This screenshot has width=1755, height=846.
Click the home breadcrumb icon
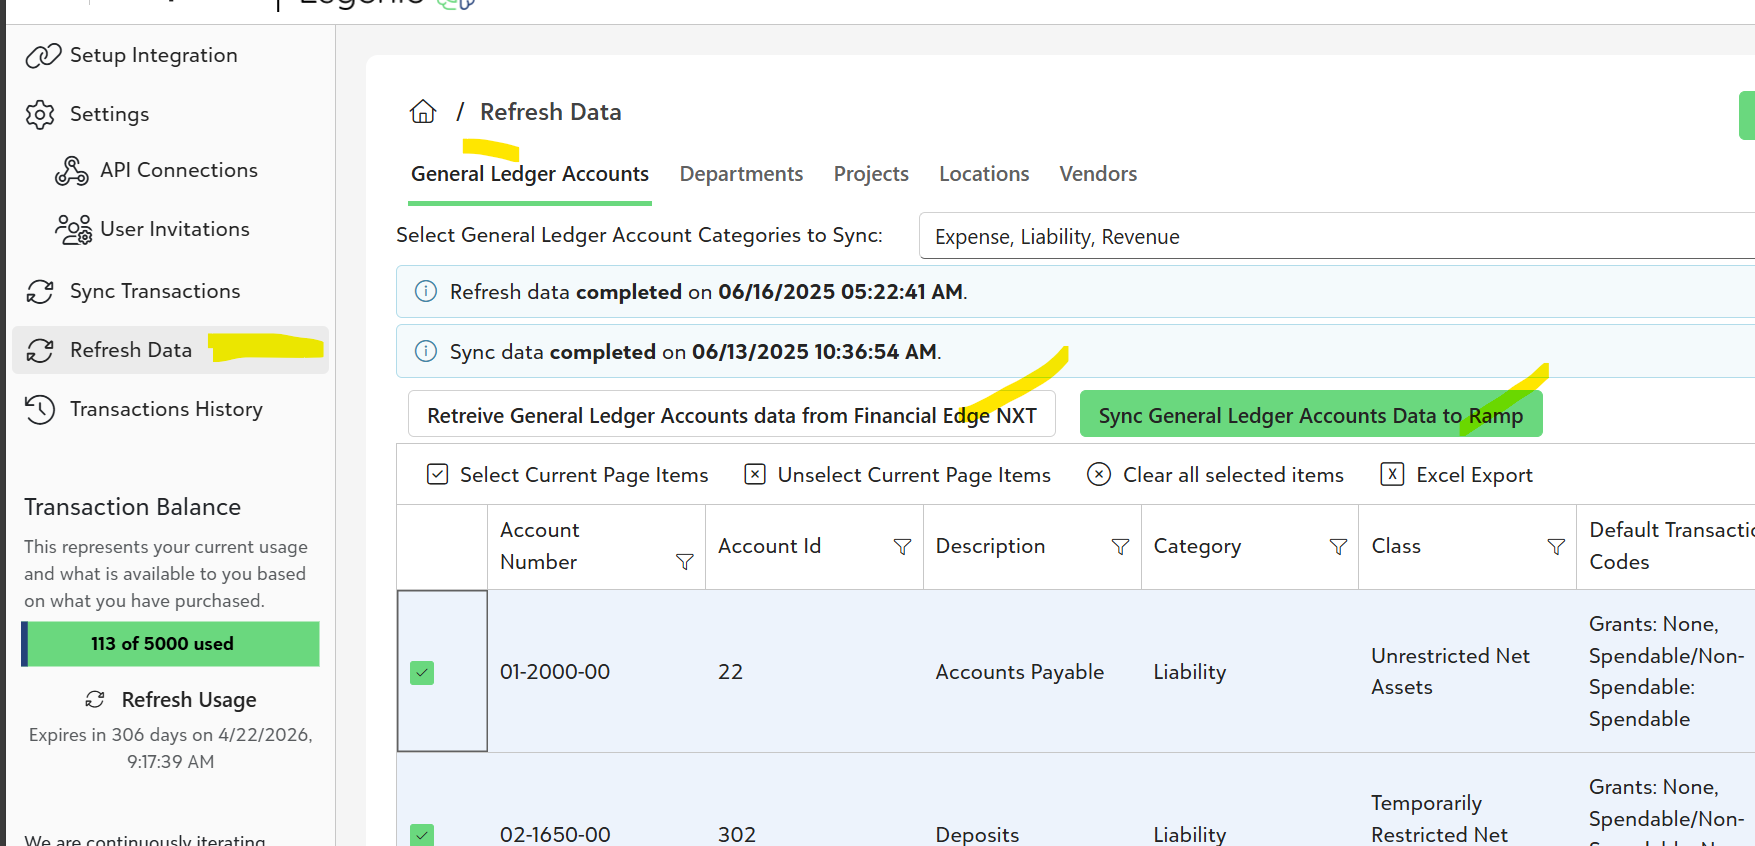pyautogui.click(x=423, y=111)
